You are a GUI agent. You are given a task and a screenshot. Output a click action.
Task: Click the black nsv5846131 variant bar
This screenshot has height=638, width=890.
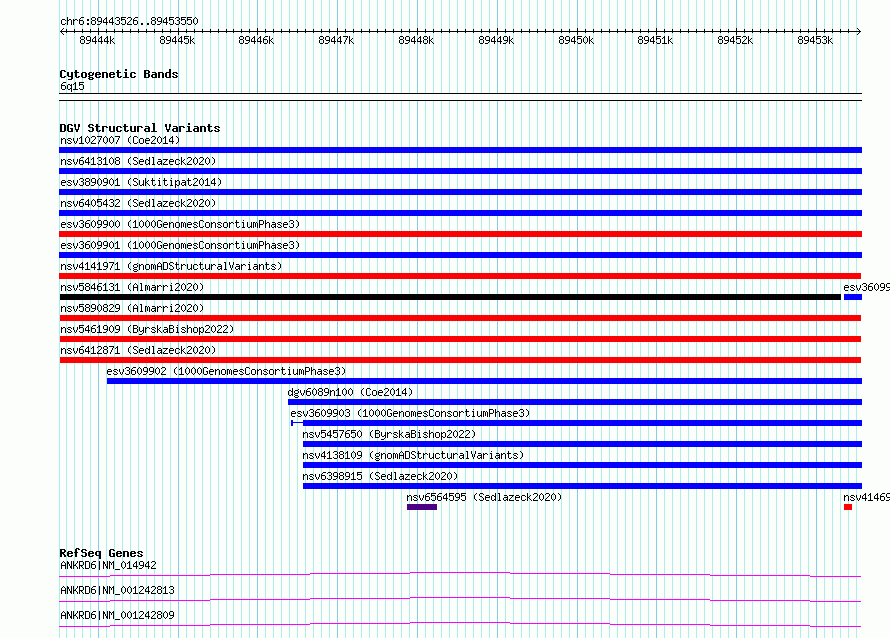tap(450, 297)
